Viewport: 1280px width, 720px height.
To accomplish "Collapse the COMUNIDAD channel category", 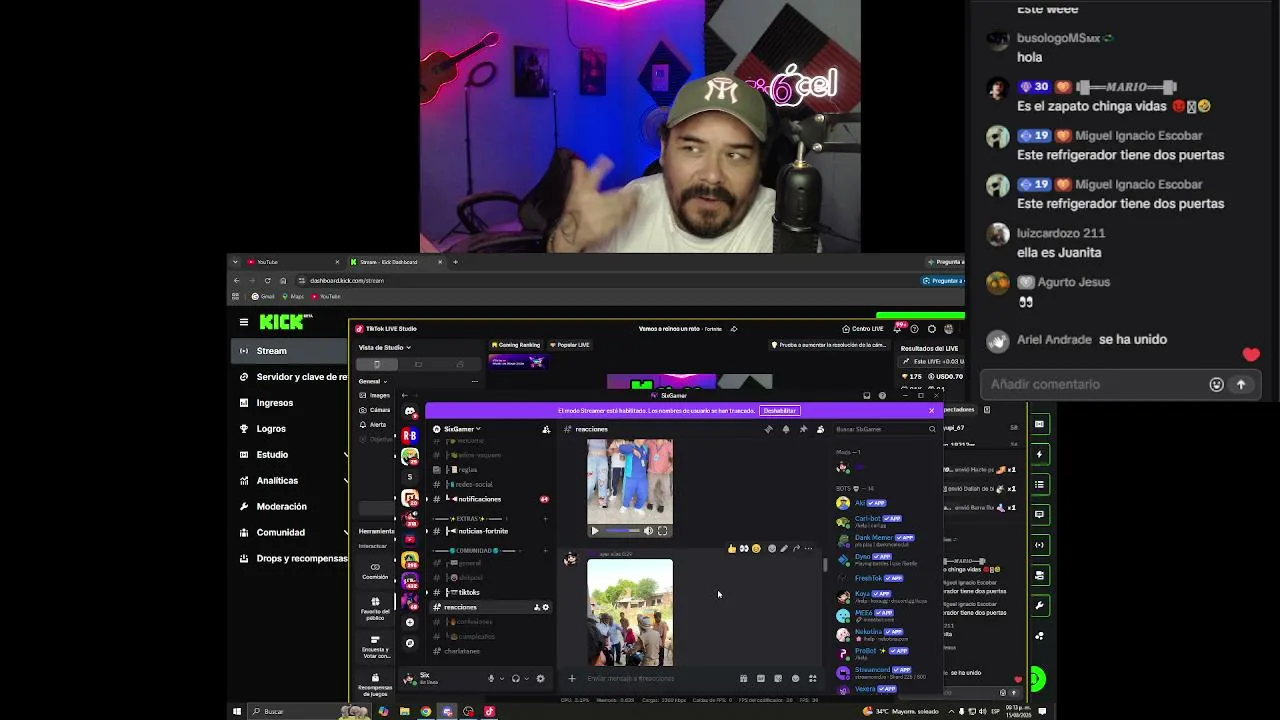I will (x=477, y=551).
